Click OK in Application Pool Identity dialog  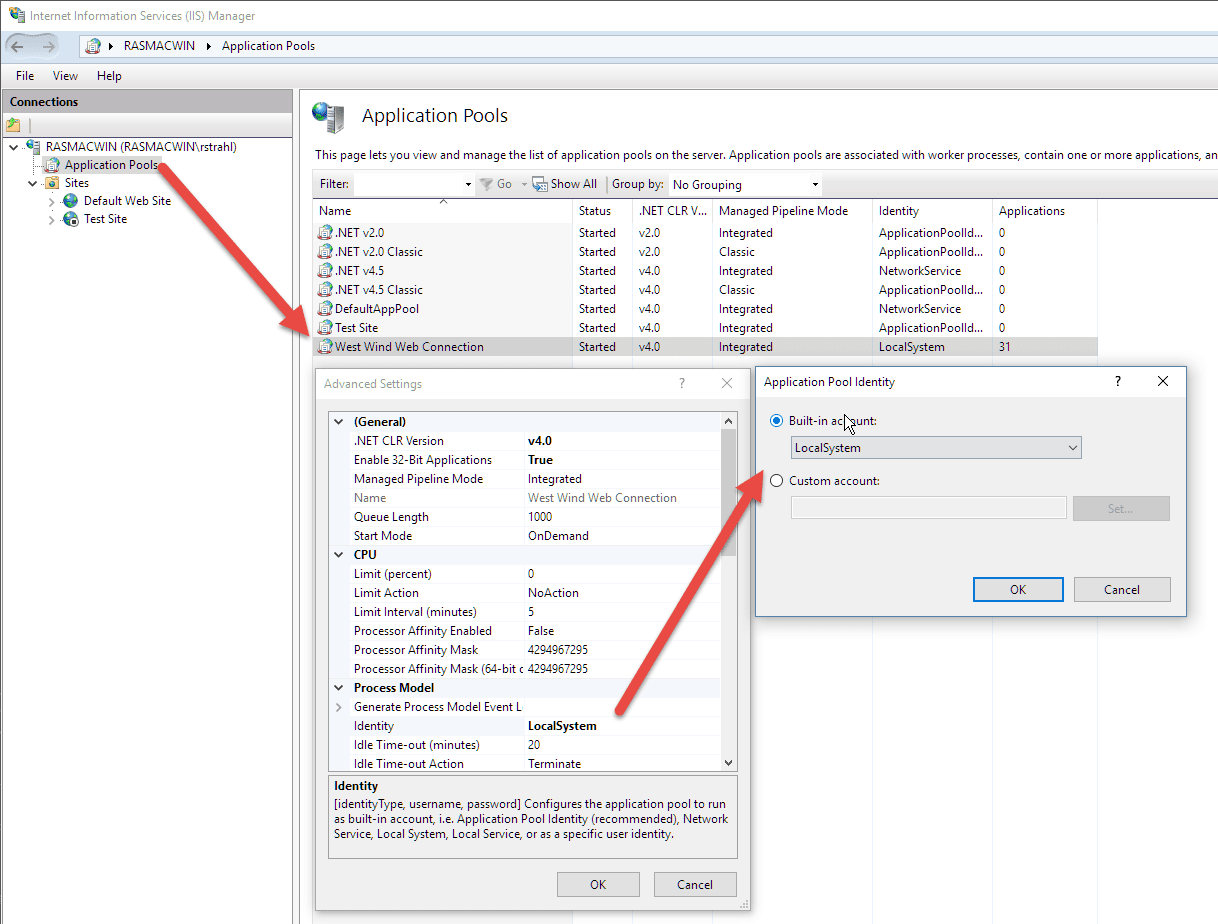[1017, 589]
